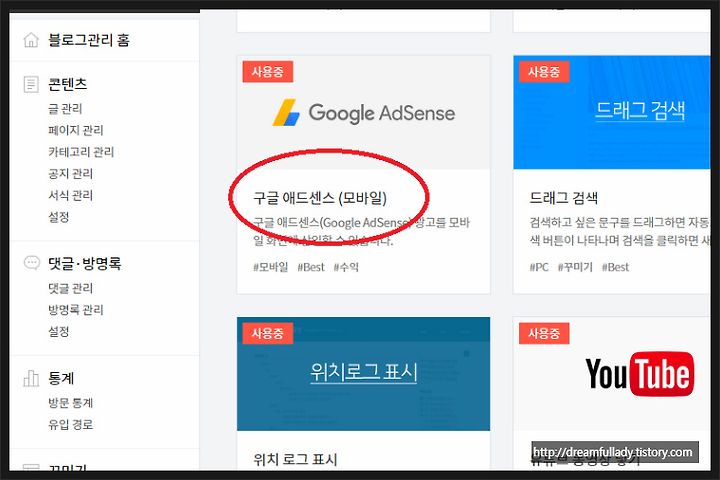The width and height of the screenshot is (720, 480).
Task: Go to 글 관리
Action: pos(65,108)
